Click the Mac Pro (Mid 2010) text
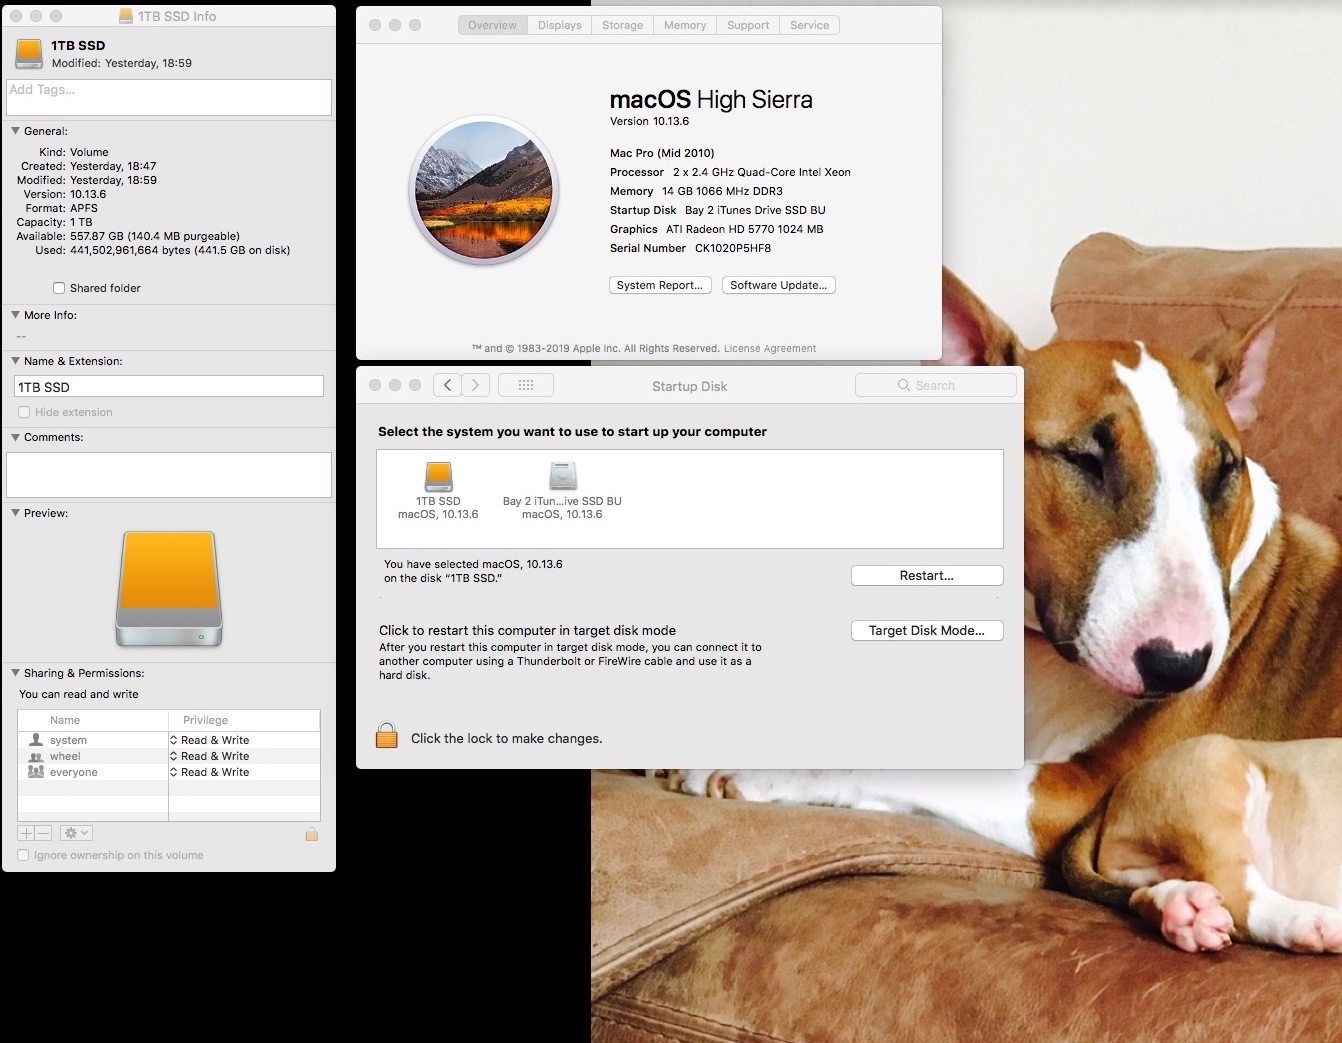 [x=662, y=153]
